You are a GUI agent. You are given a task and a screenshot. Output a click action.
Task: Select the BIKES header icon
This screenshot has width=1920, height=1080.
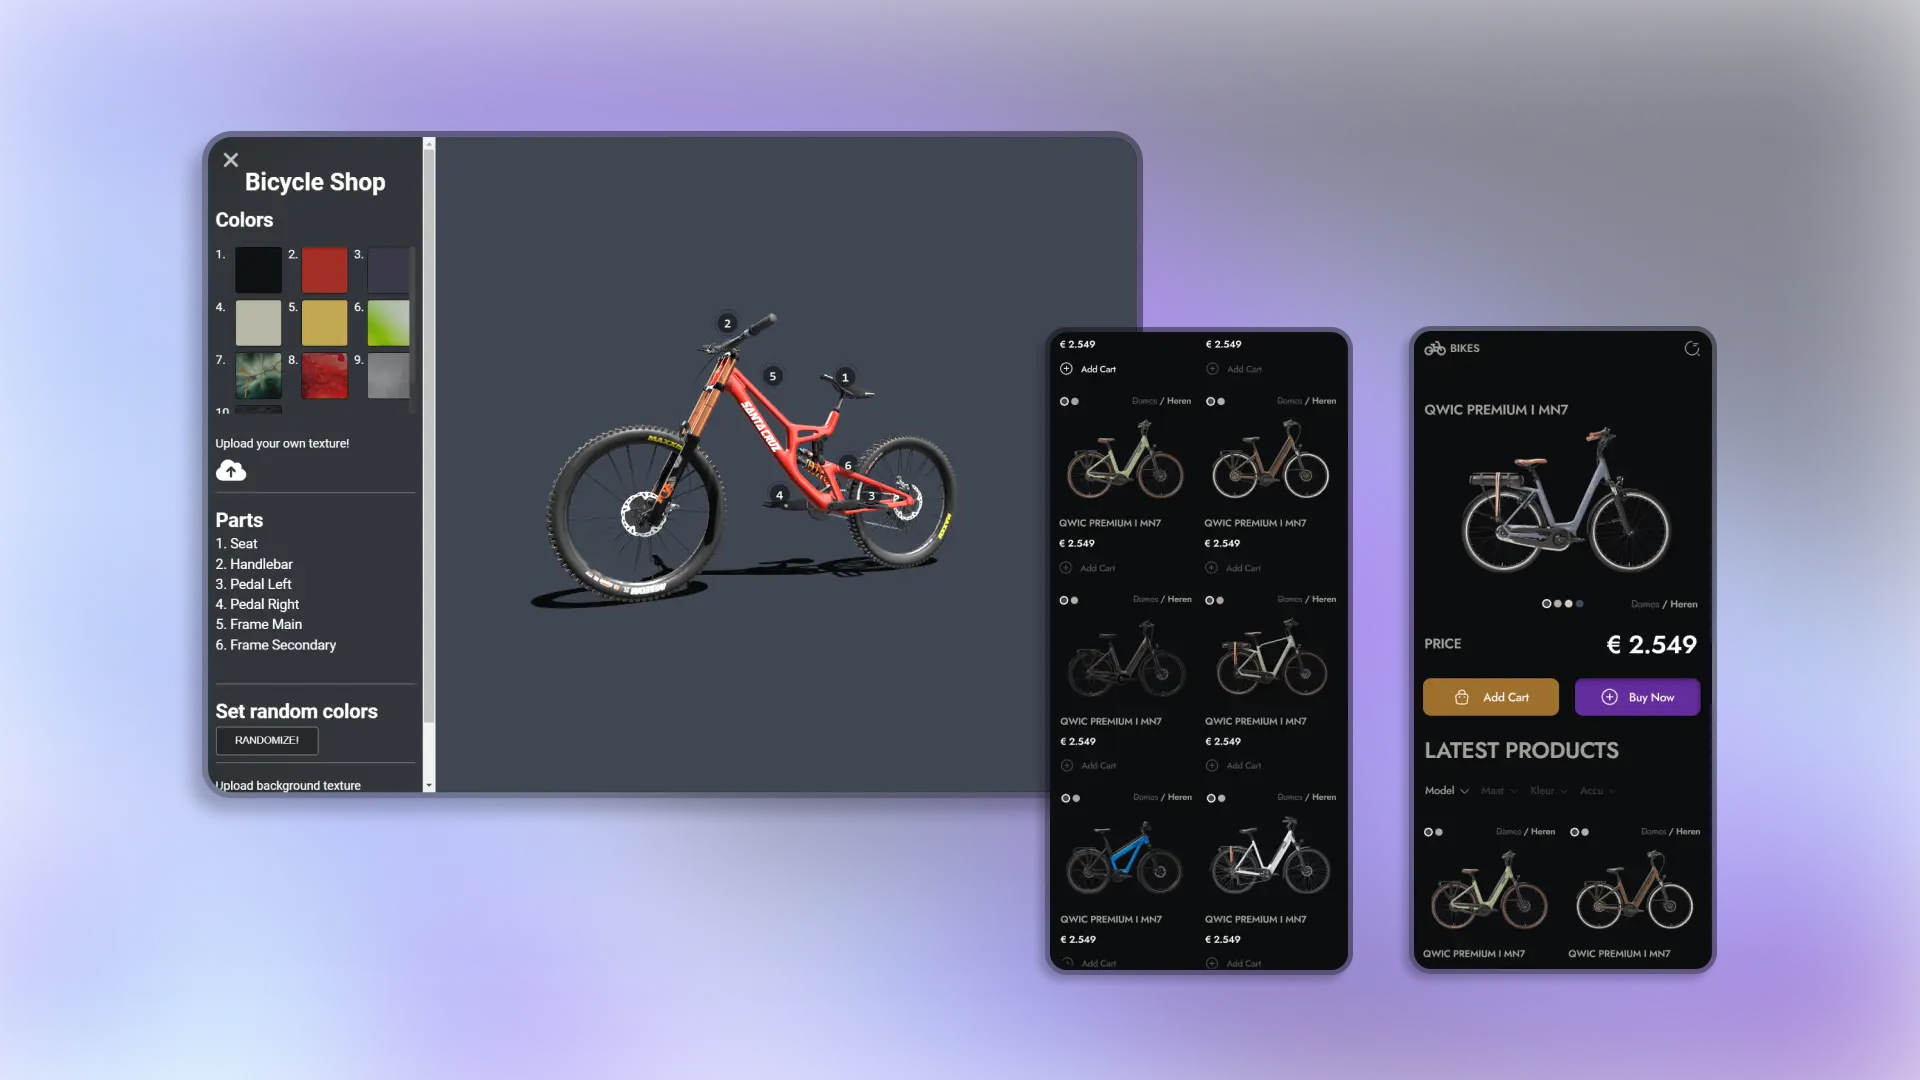1433,348
